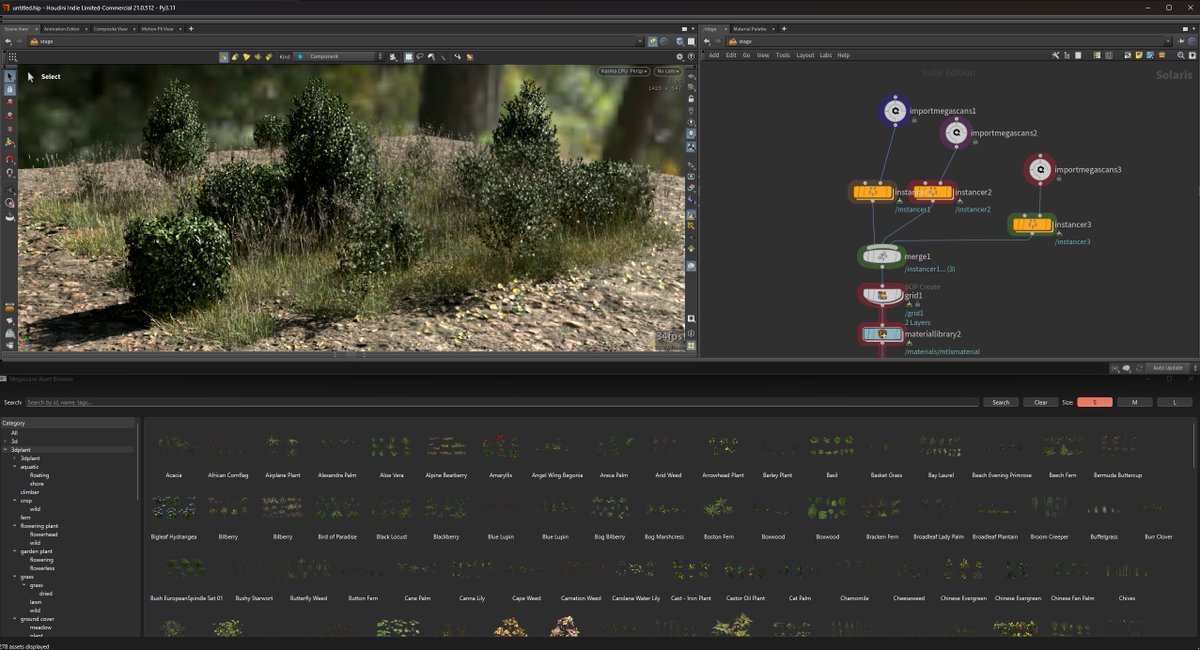Click the lock selection icon below Select tool
Screen dimensions: 1200x650
click(10, 89)
